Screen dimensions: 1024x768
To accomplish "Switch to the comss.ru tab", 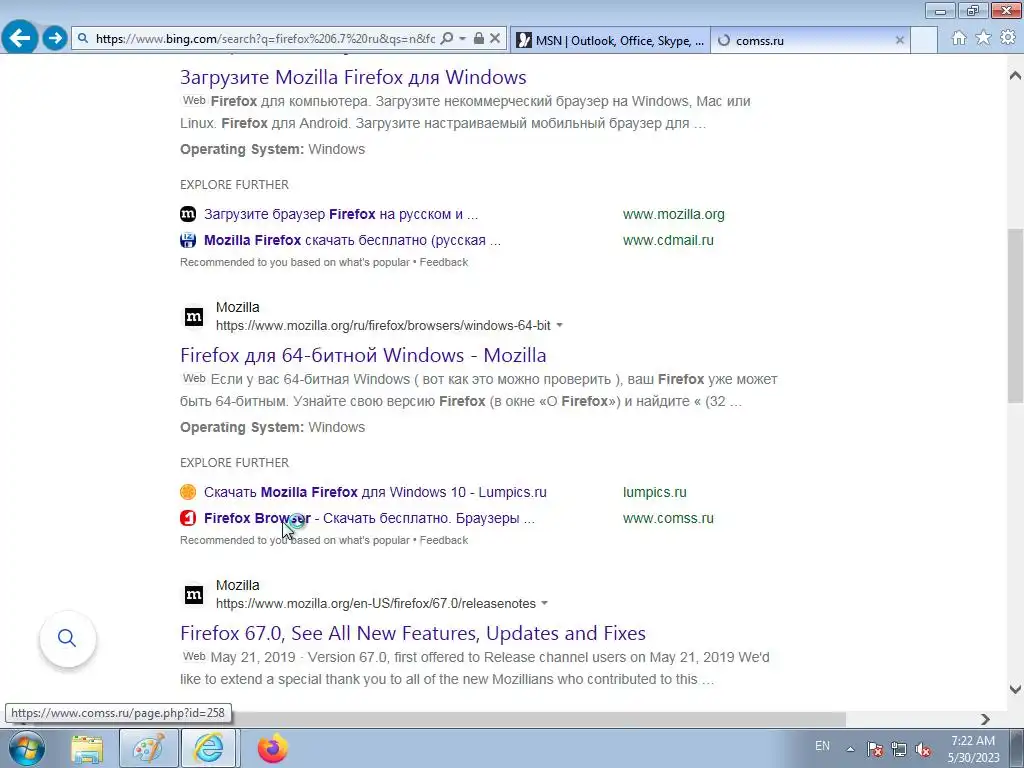I will 803,40.
